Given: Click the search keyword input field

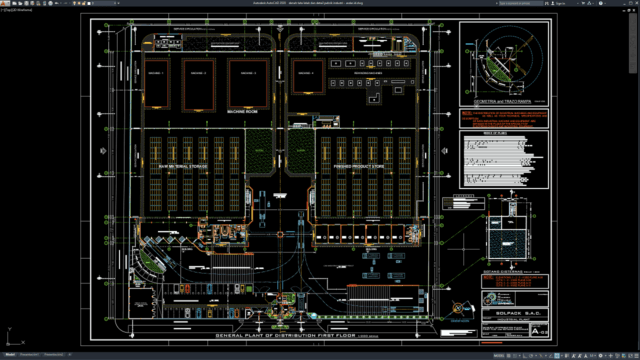Looking at the screenshot, I should pyautogui.click(x=521, y=3).
